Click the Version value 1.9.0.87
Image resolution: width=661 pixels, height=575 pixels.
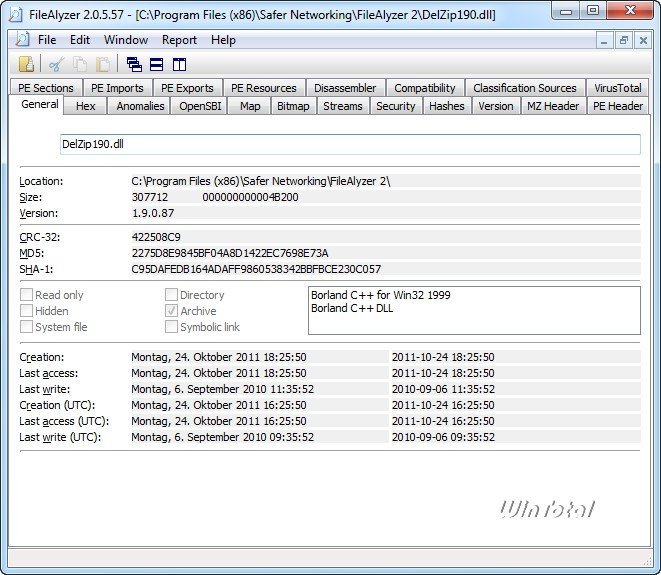pyautogui.click(x=153, y=213)
